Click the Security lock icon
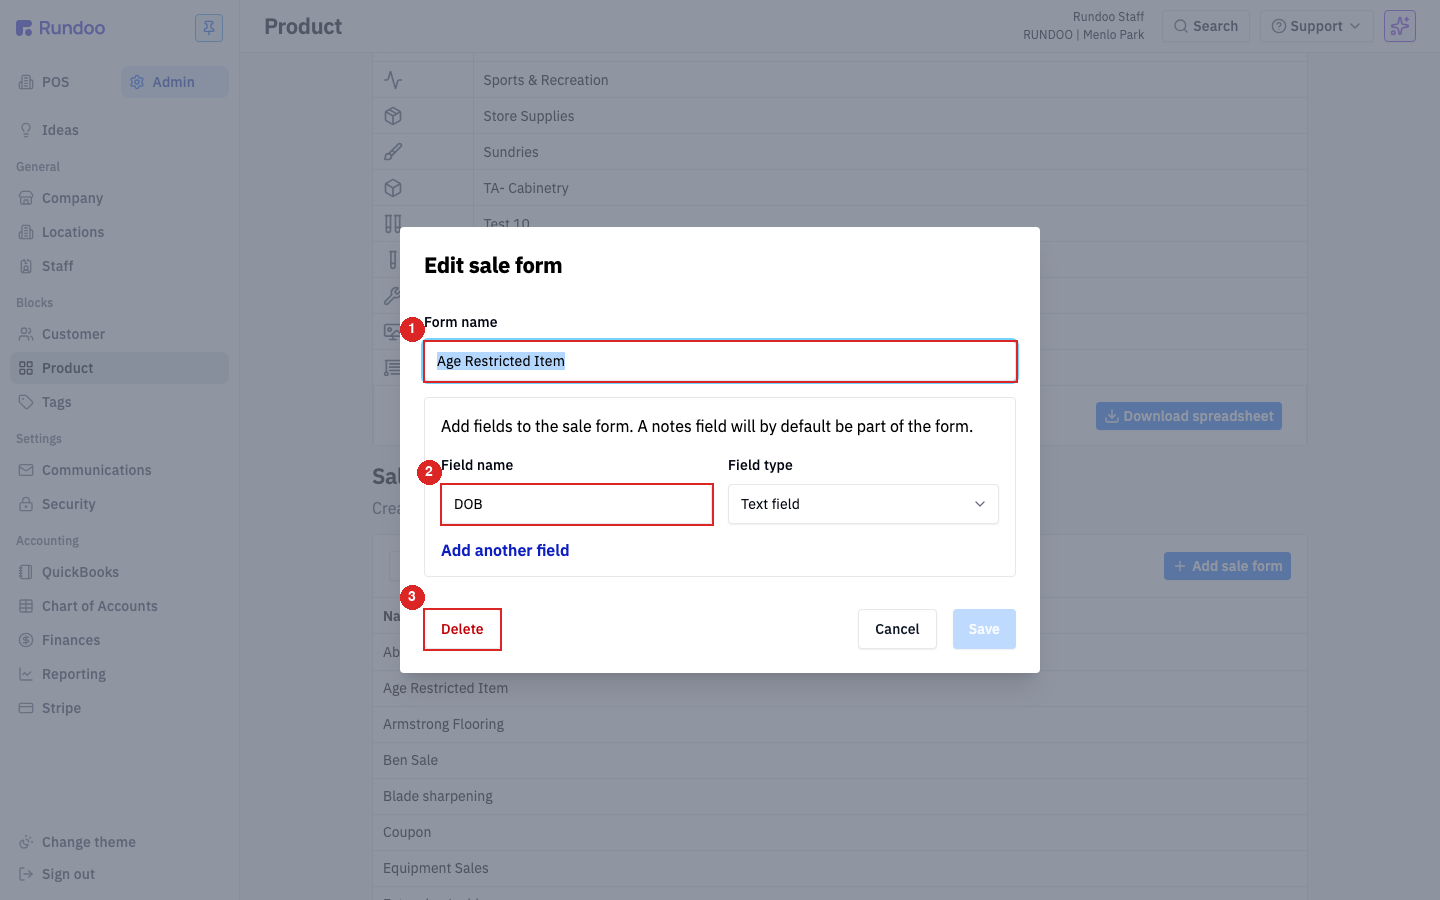The image size is (1440, 900). coord(26,504)
